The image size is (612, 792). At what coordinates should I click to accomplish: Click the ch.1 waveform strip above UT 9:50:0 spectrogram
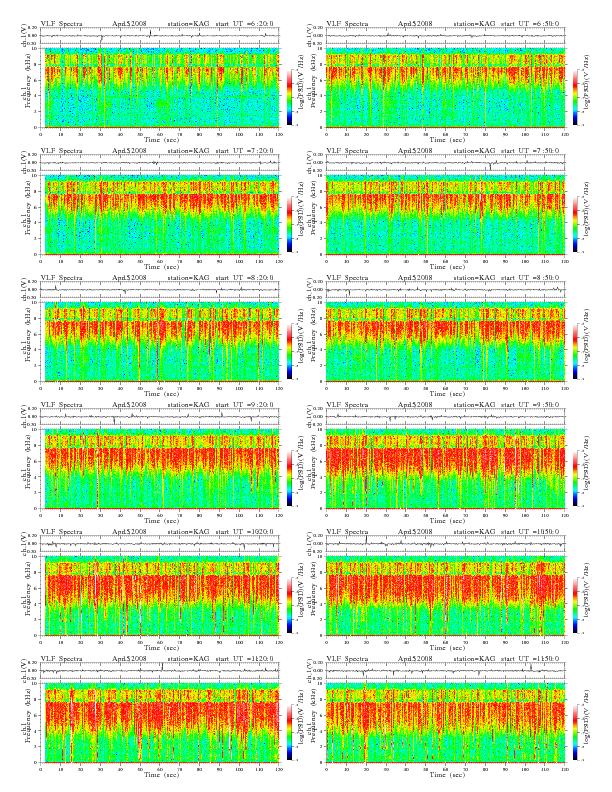445,417
